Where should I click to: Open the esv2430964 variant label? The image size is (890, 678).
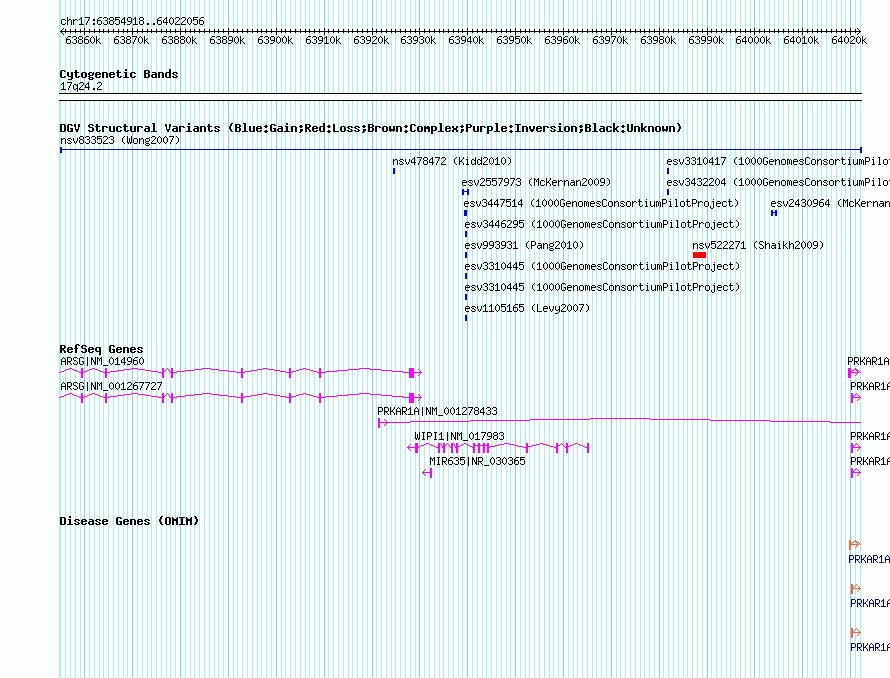tap(830, 203)
